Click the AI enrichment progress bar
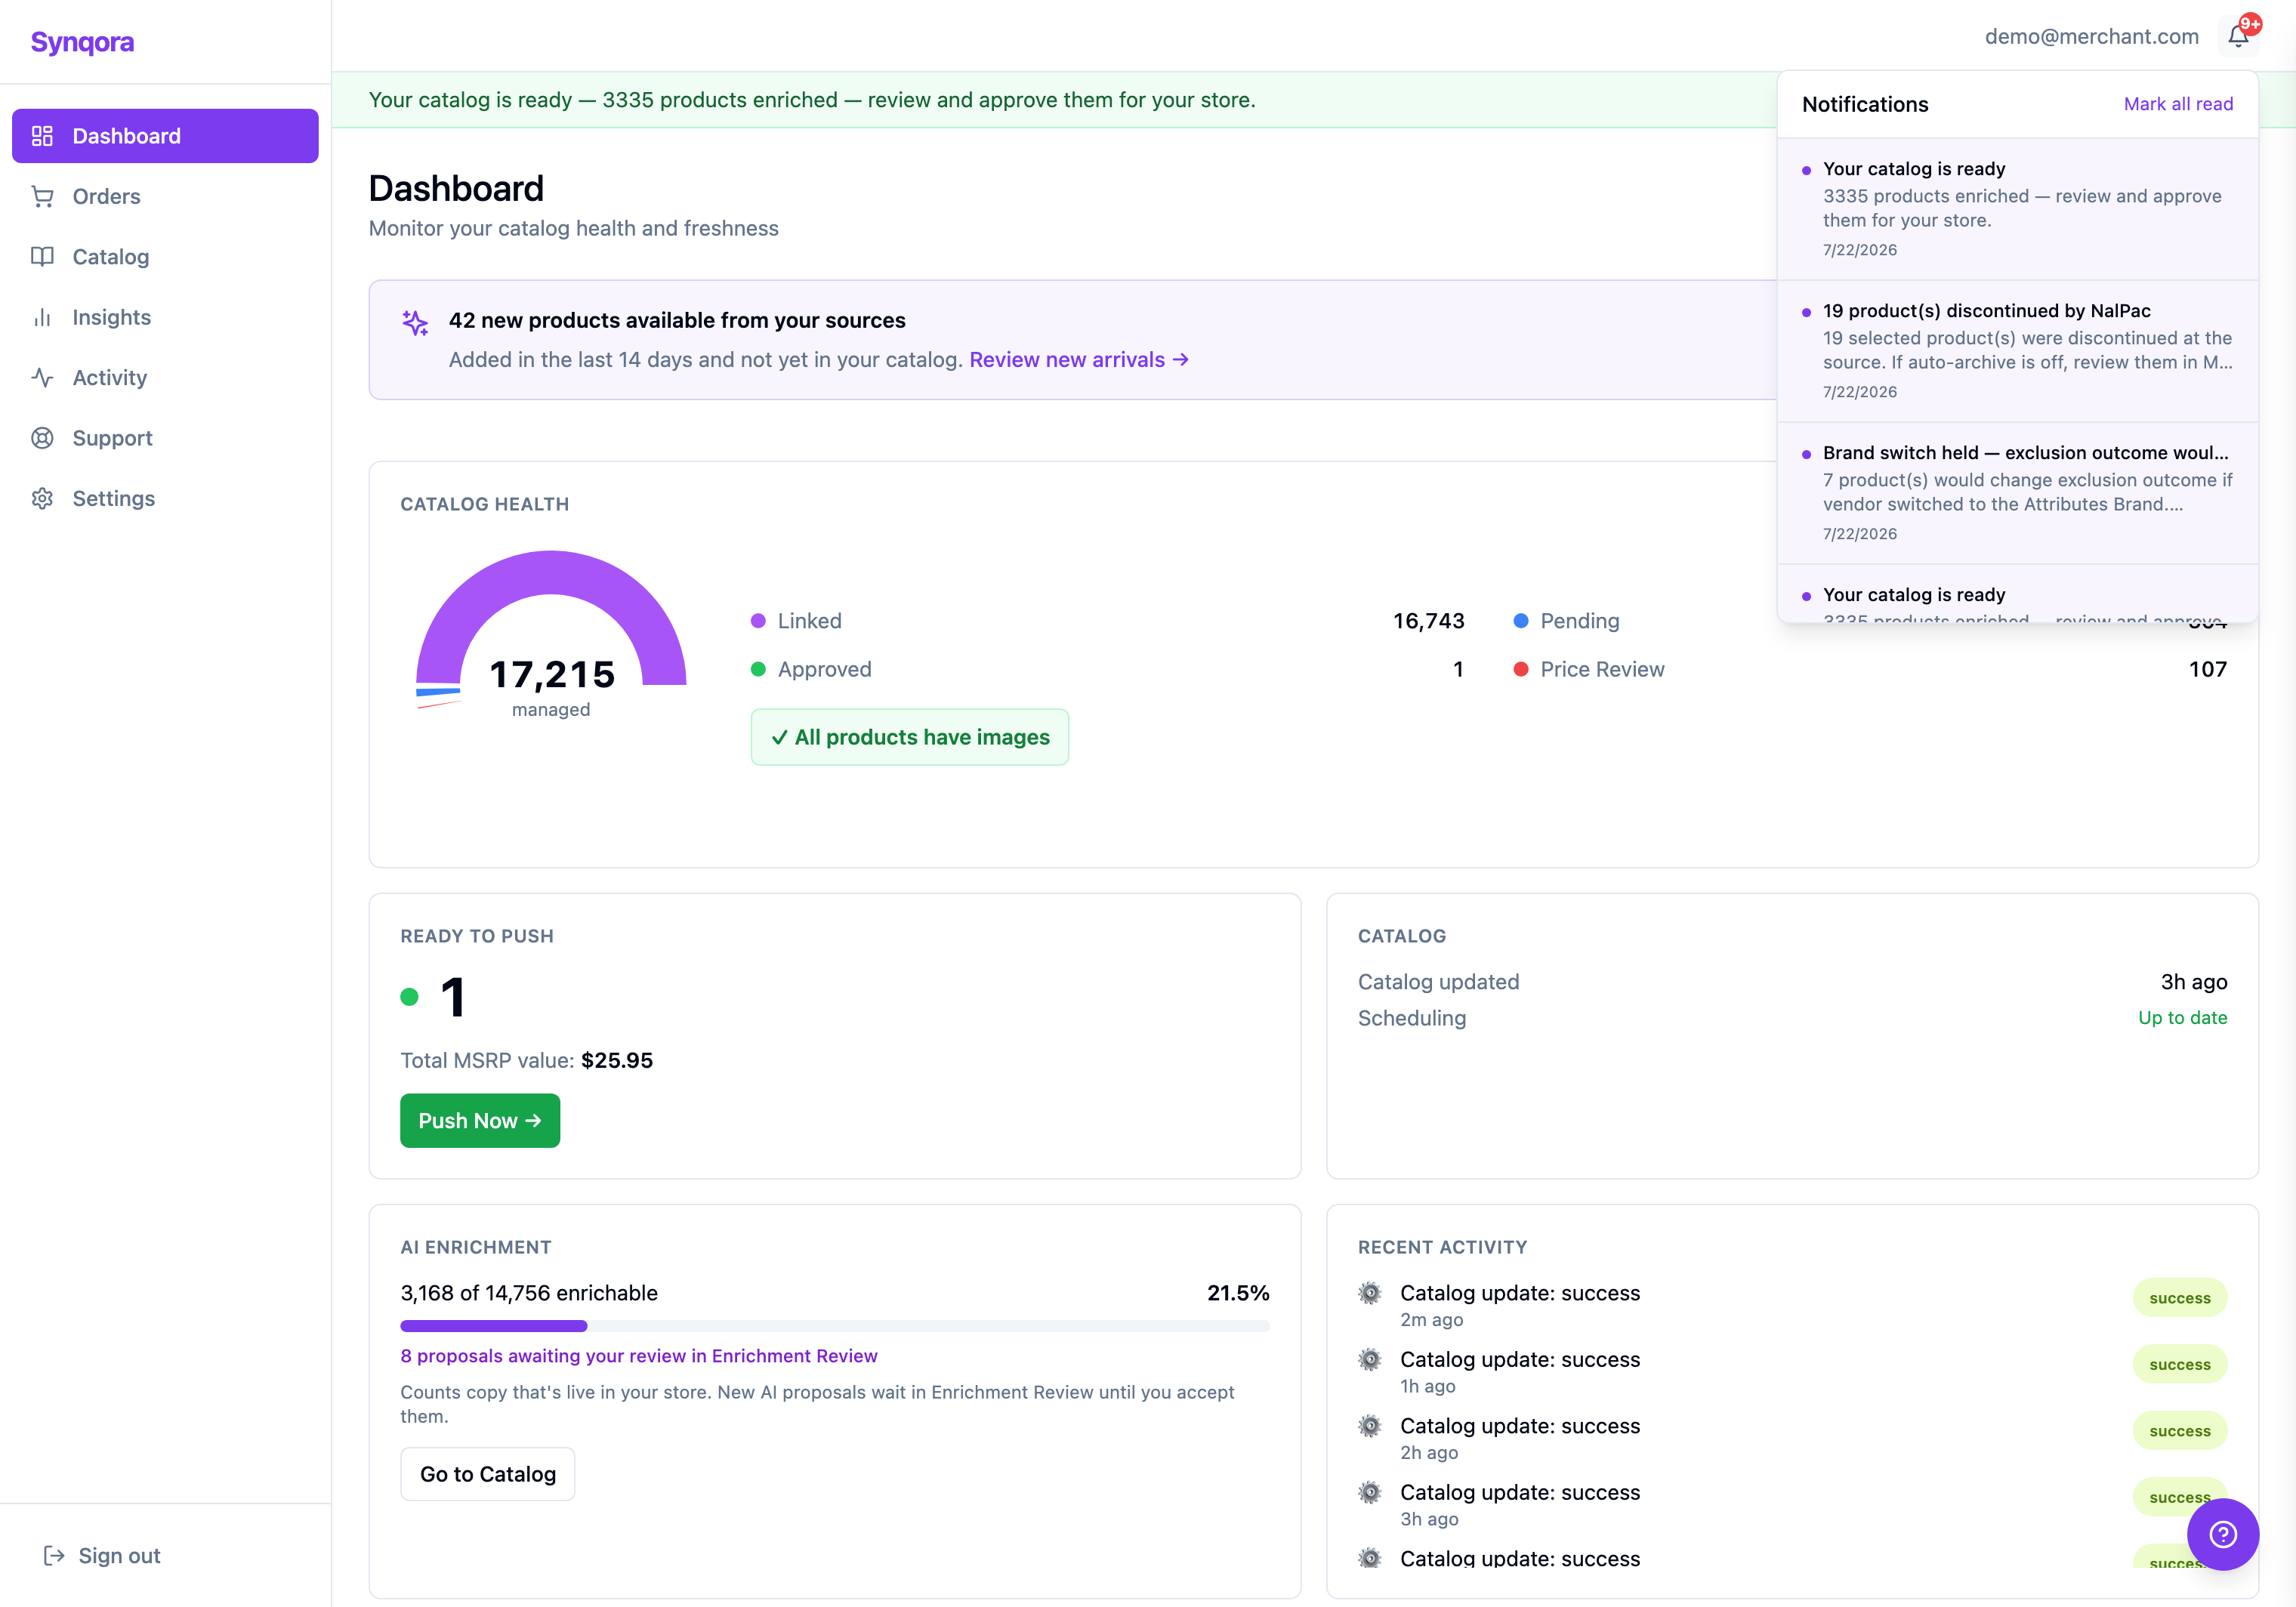The height and width of the screenshot is (1607, 2296). click(x=835, y=1326)
